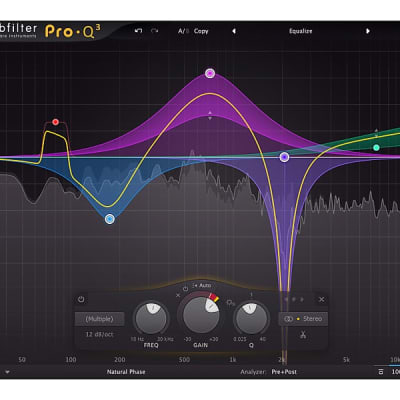The width and height of the screenshot is (400, 400).
Task: Select the purple notch band node
Action: (284, 157)
